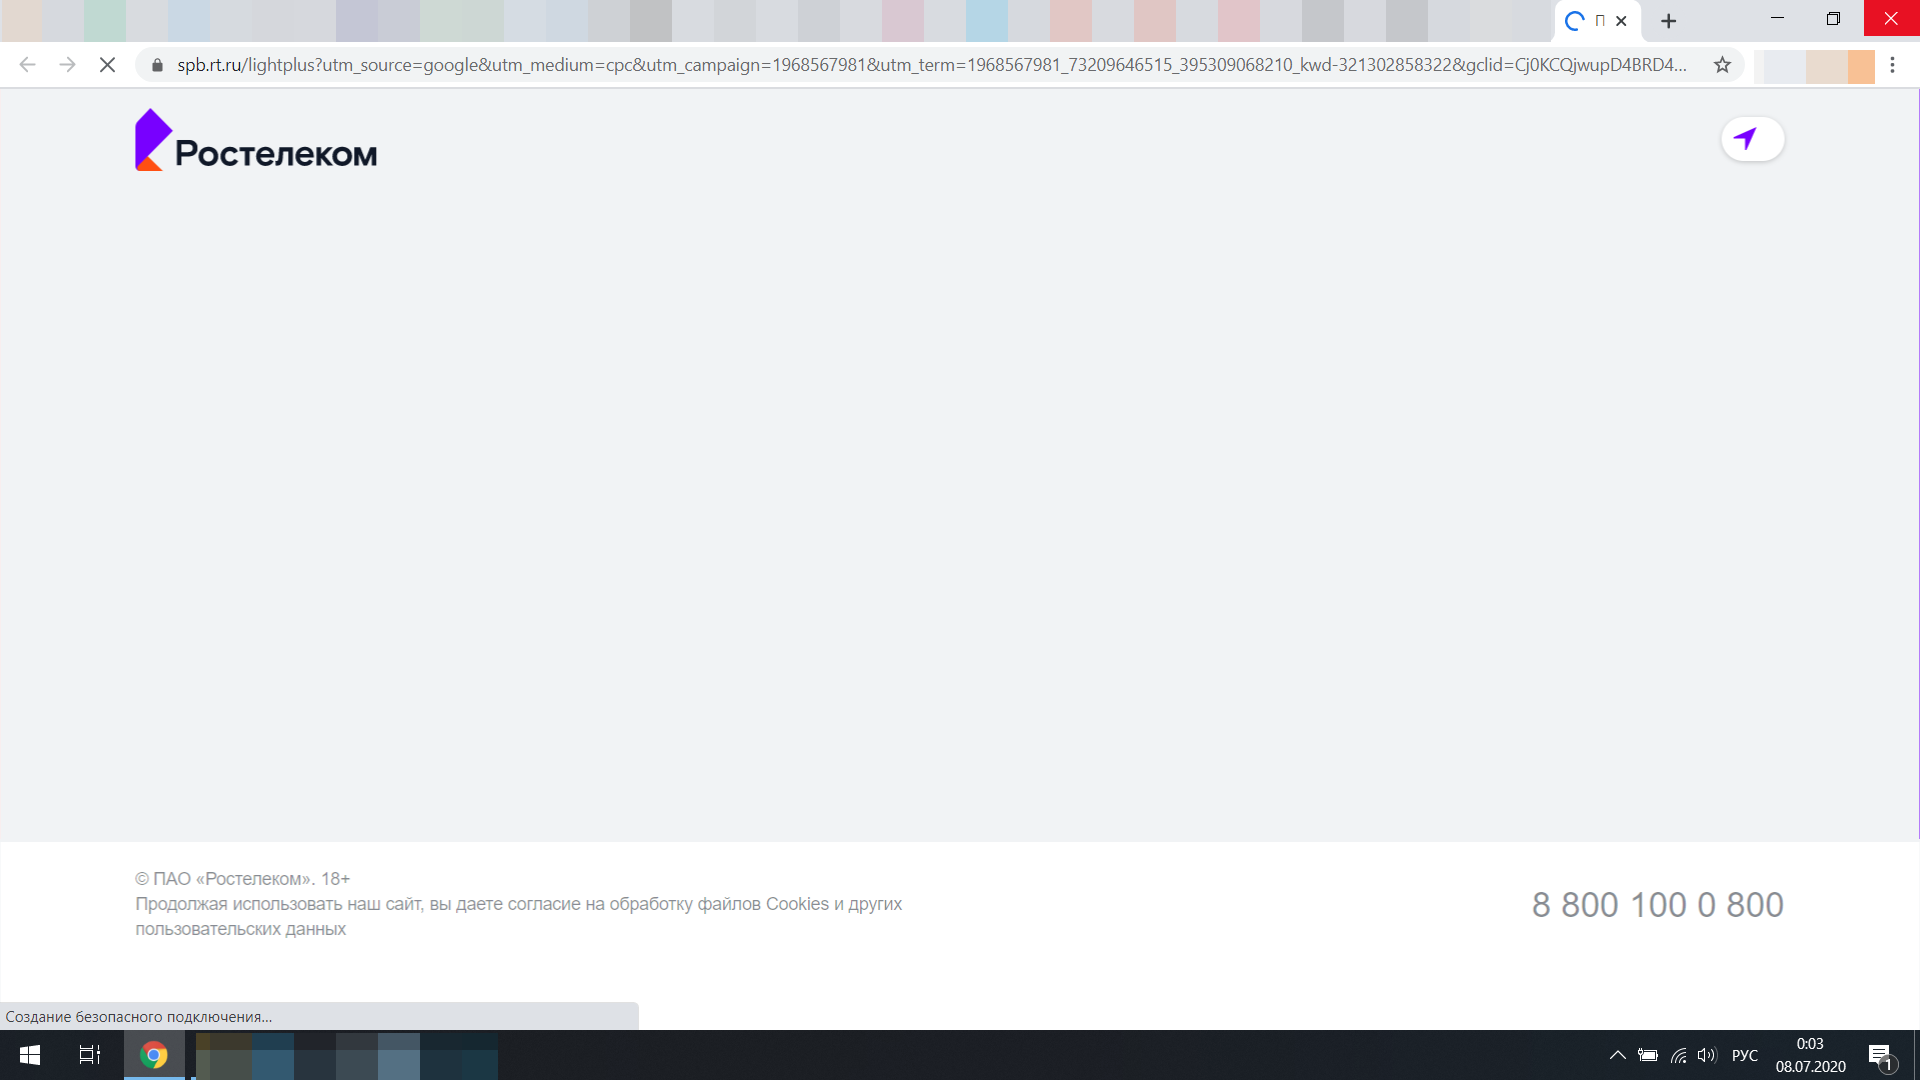The image size is (1920, 1080).
Task: Open network Wi-Fi settings in tray
Action: click(1678, 1055)
